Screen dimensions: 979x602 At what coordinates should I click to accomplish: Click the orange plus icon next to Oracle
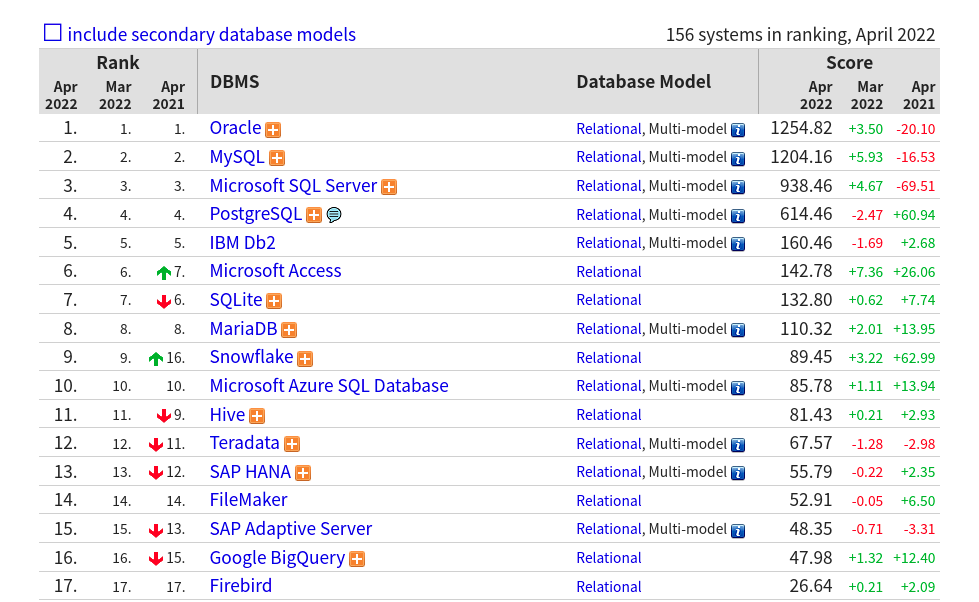pyautogui.click(x=273, y=130)
